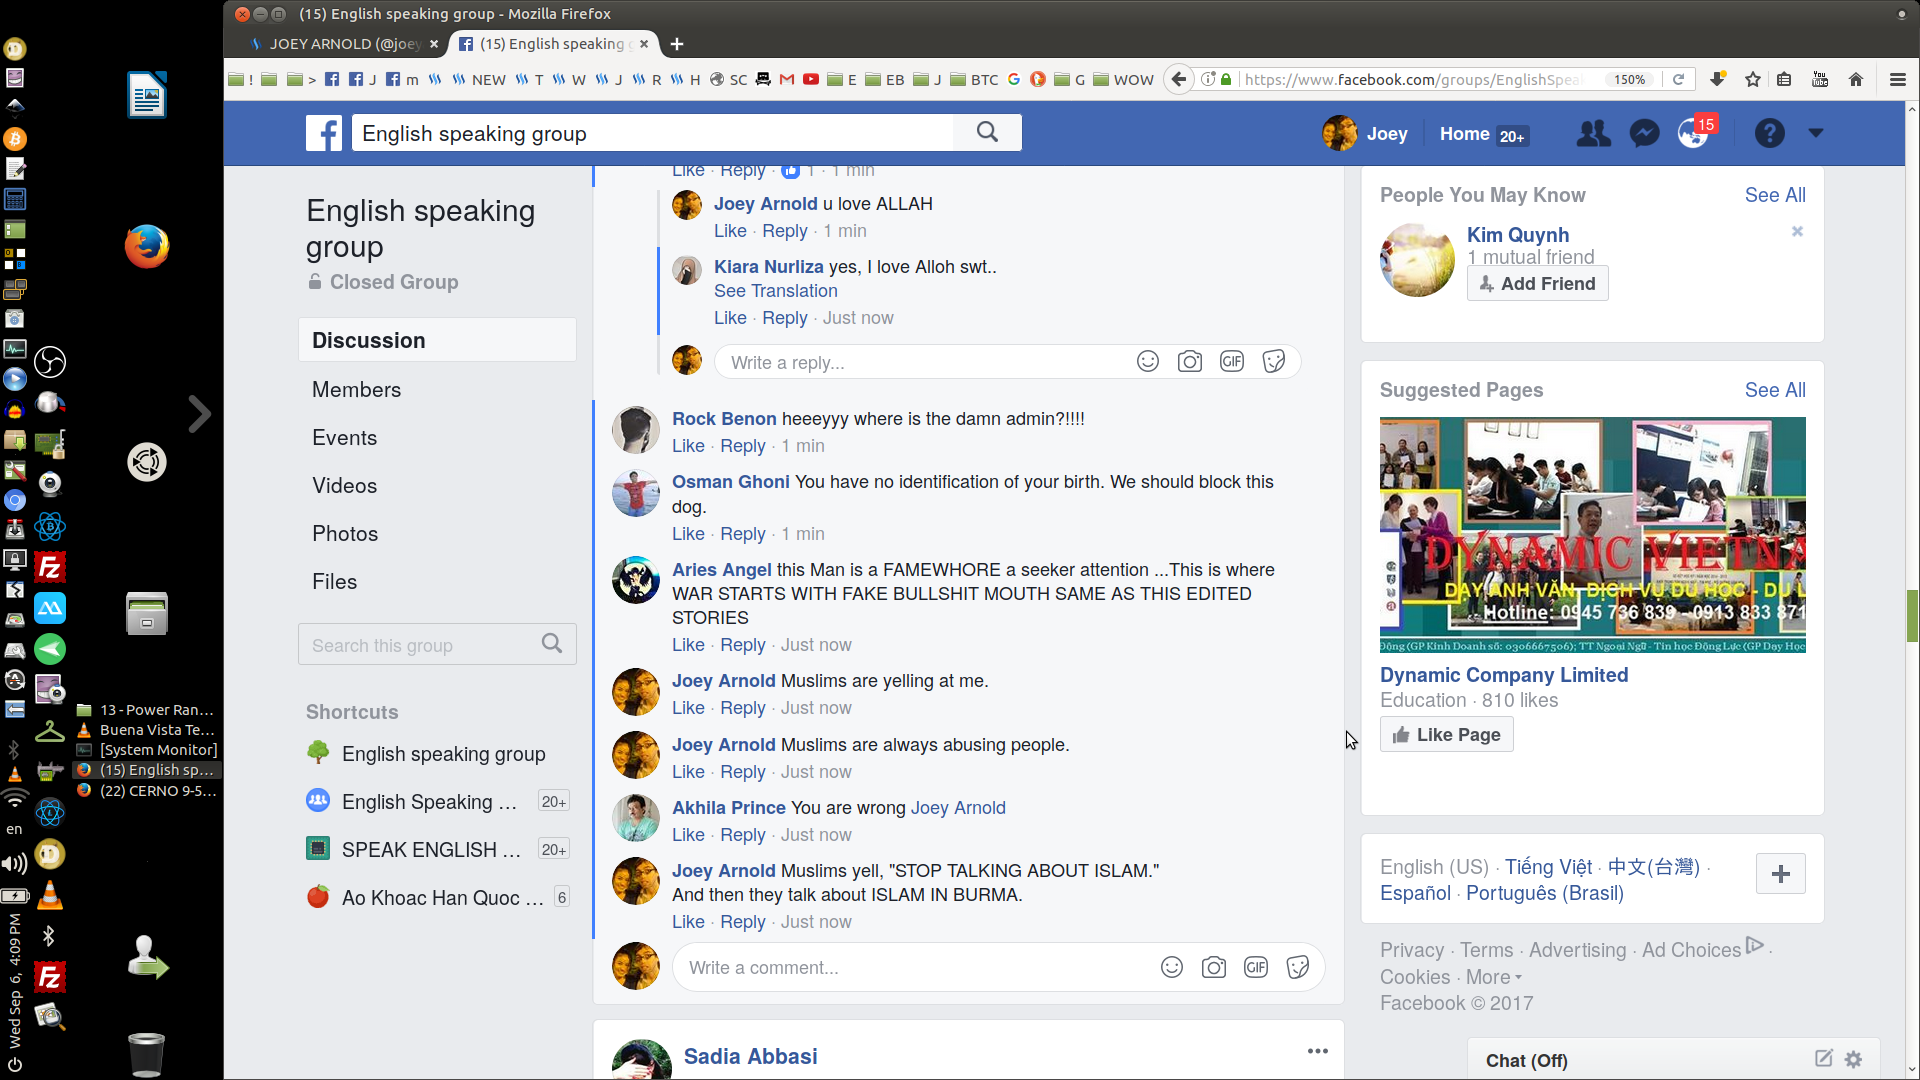Click Firefox back navigation button
The image size is (1920, 1080).
point(1180,79)
